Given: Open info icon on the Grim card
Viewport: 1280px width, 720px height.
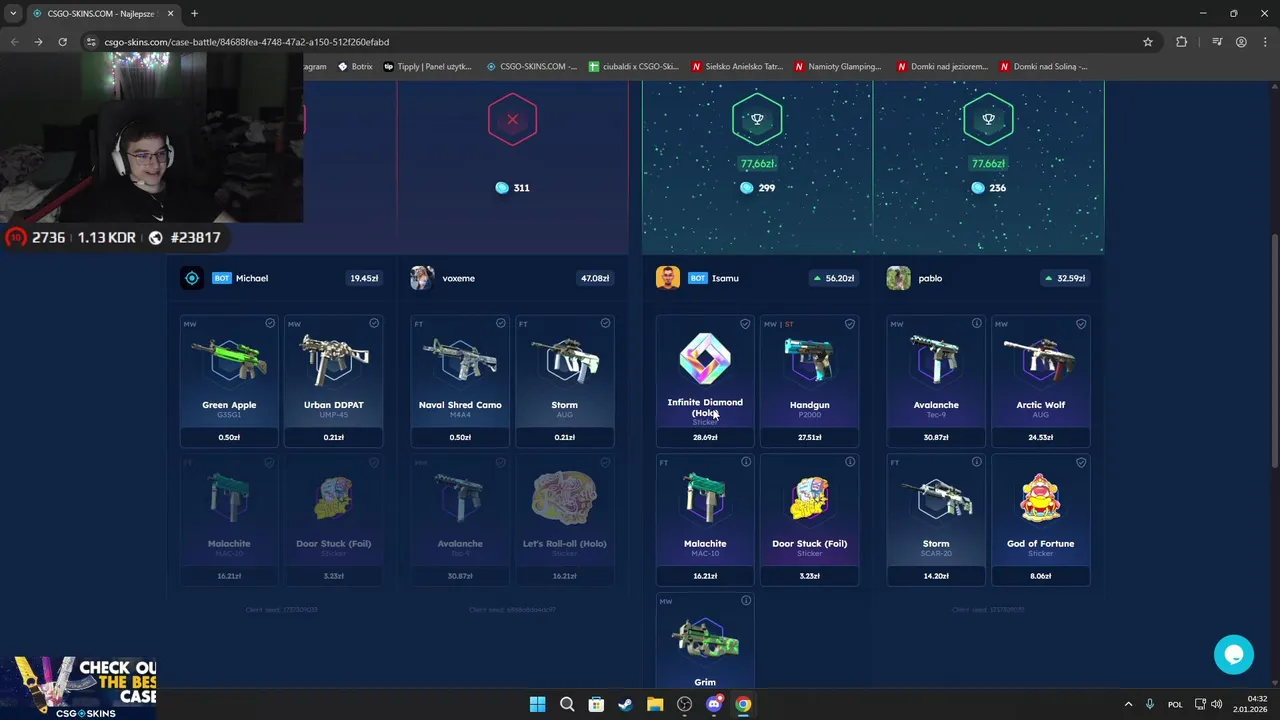Looking at the screenshot, I should (x=746, y=601).
